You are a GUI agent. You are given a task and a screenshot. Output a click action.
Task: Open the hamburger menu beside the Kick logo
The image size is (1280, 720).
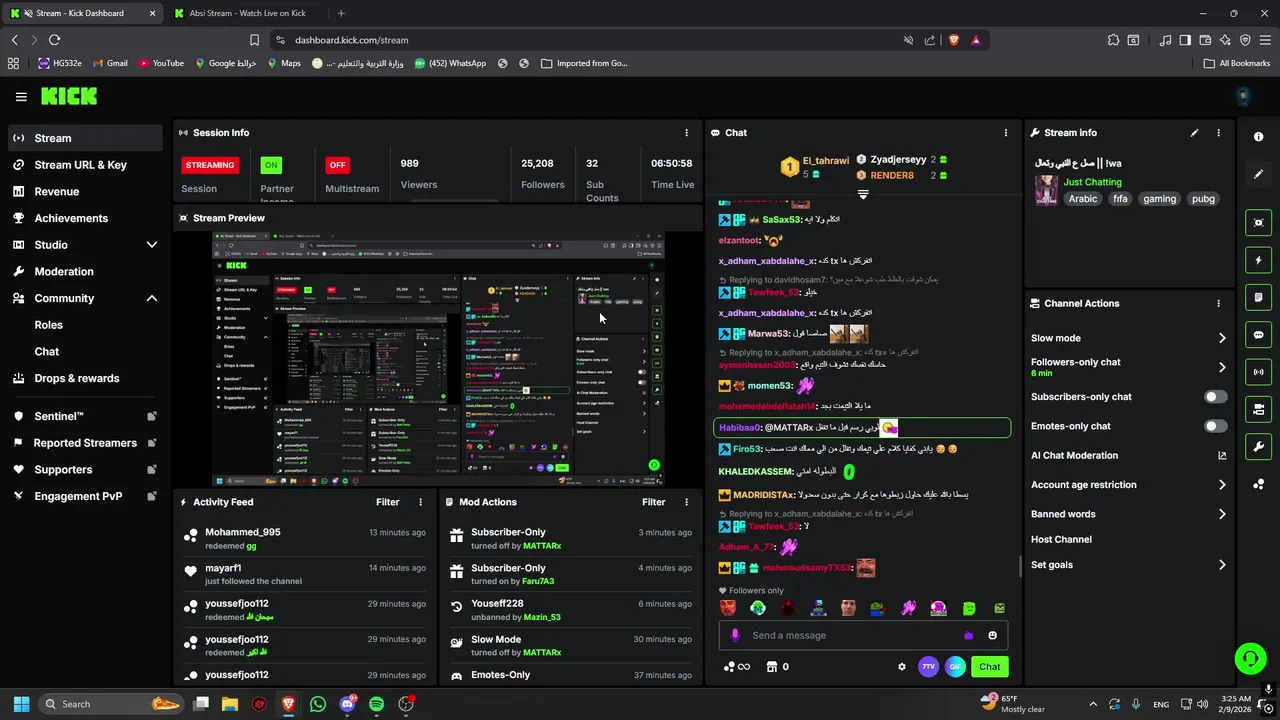pyautogui.click(x=21, y=97)
